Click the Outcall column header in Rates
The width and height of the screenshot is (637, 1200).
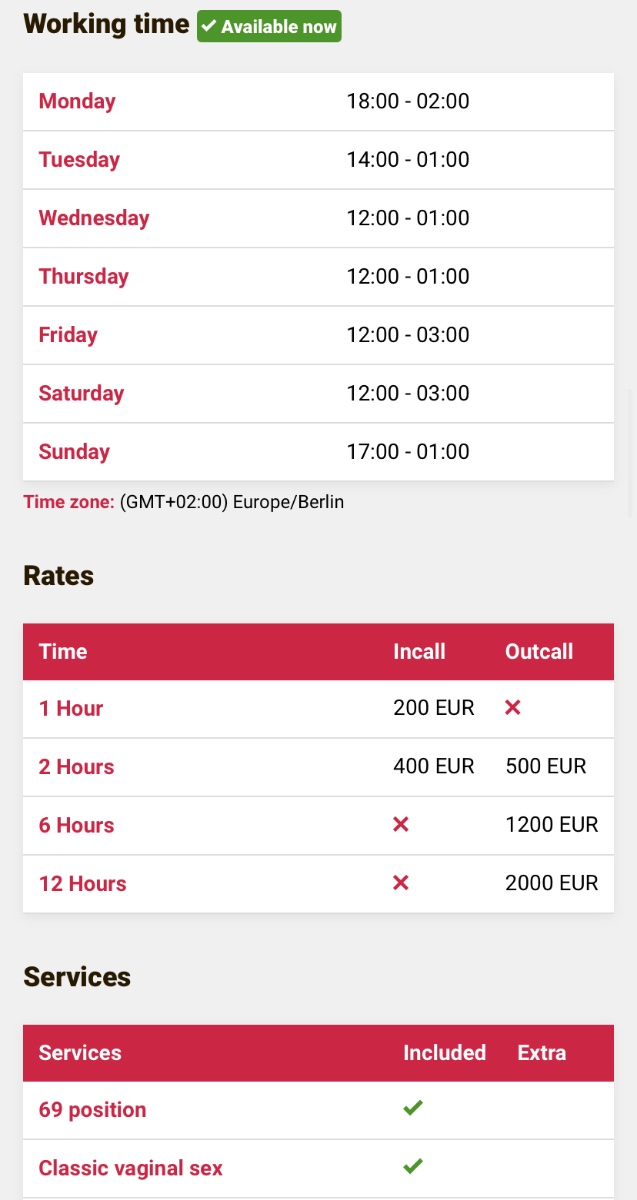pyautogui.click(x=539, y=652)
